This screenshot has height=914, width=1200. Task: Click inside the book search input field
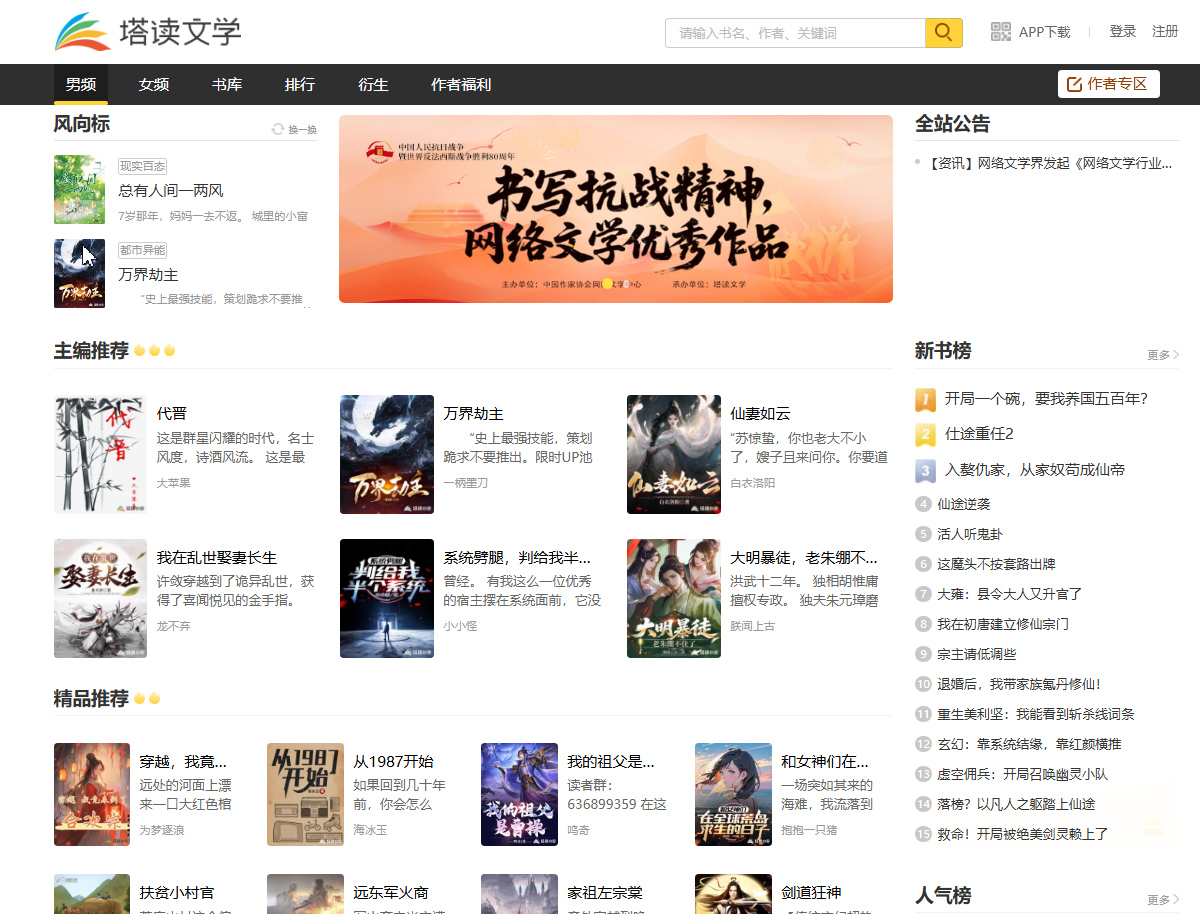tap(795, 33)
